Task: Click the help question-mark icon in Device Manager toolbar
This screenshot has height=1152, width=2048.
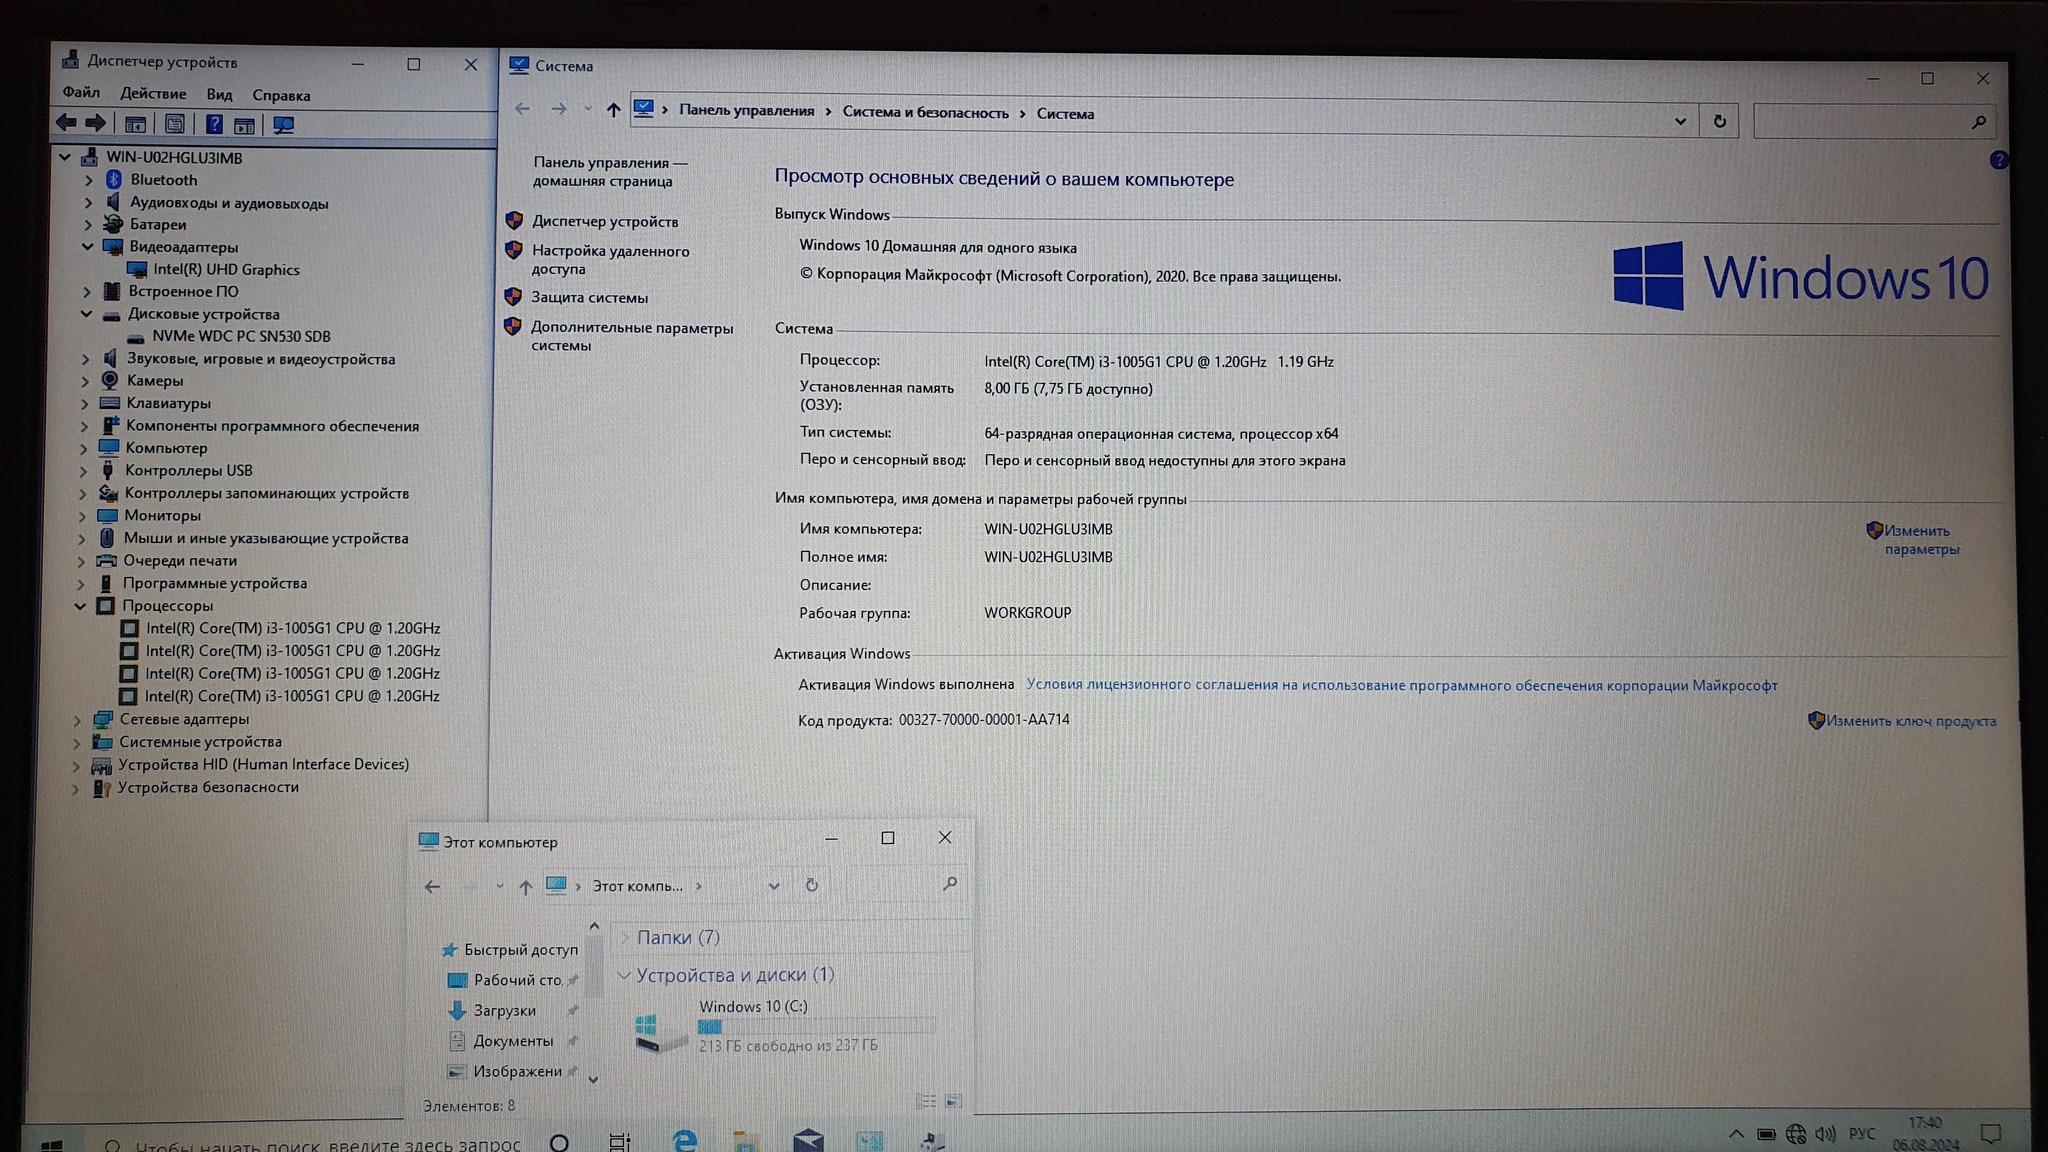Action: click(214, 124)
